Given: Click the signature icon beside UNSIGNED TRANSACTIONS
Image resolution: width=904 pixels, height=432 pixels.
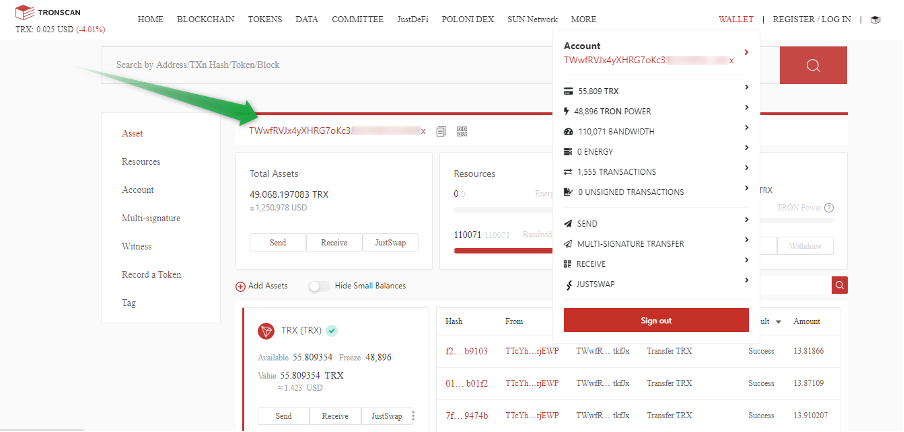Looking at the screenshot, I should point(568,192).
